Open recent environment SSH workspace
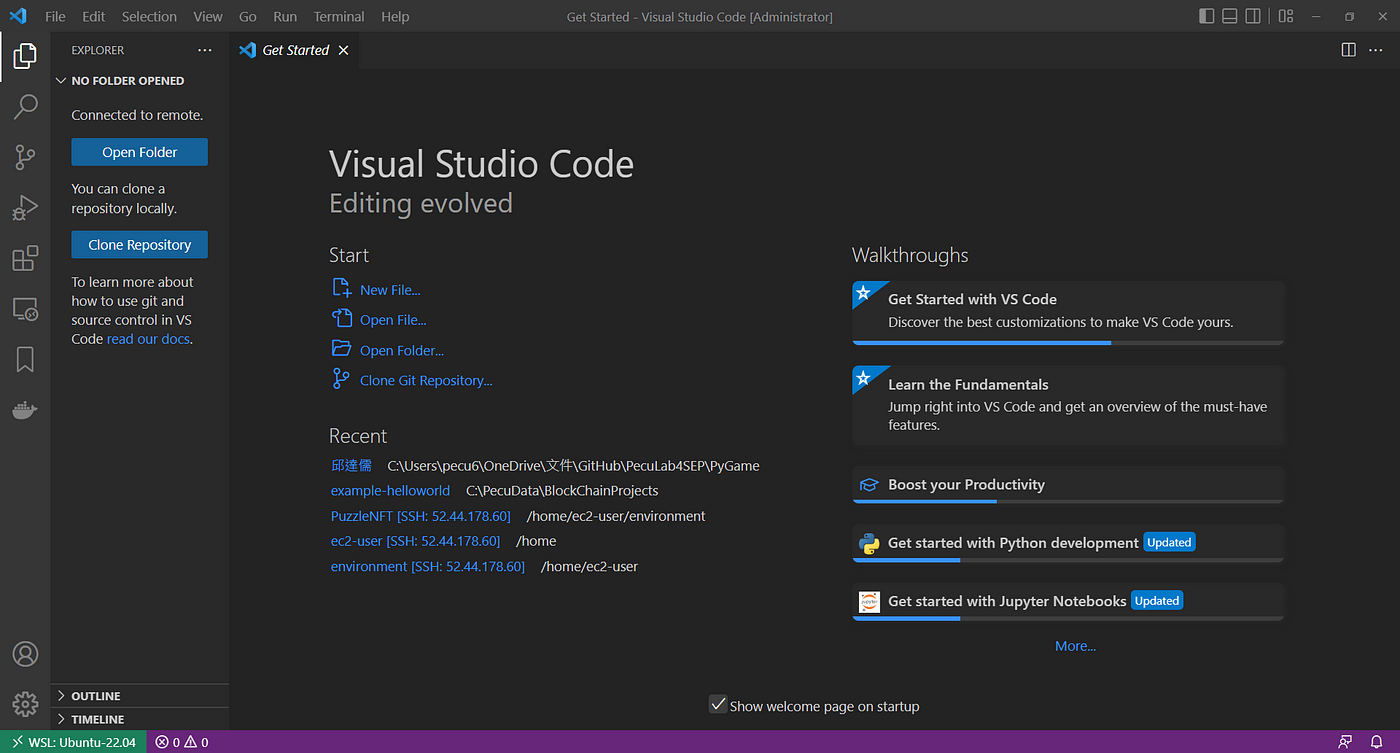 428,566
